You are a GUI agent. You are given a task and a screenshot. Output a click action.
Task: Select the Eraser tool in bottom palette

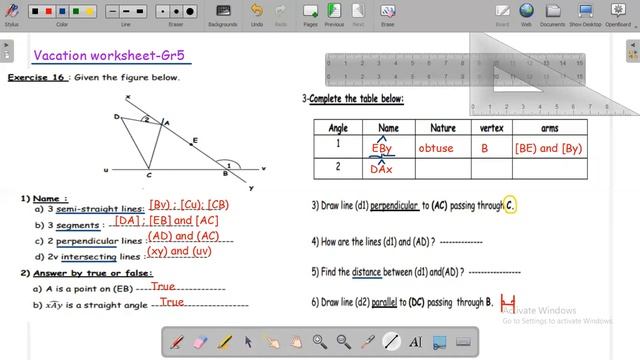coord(200,342)
